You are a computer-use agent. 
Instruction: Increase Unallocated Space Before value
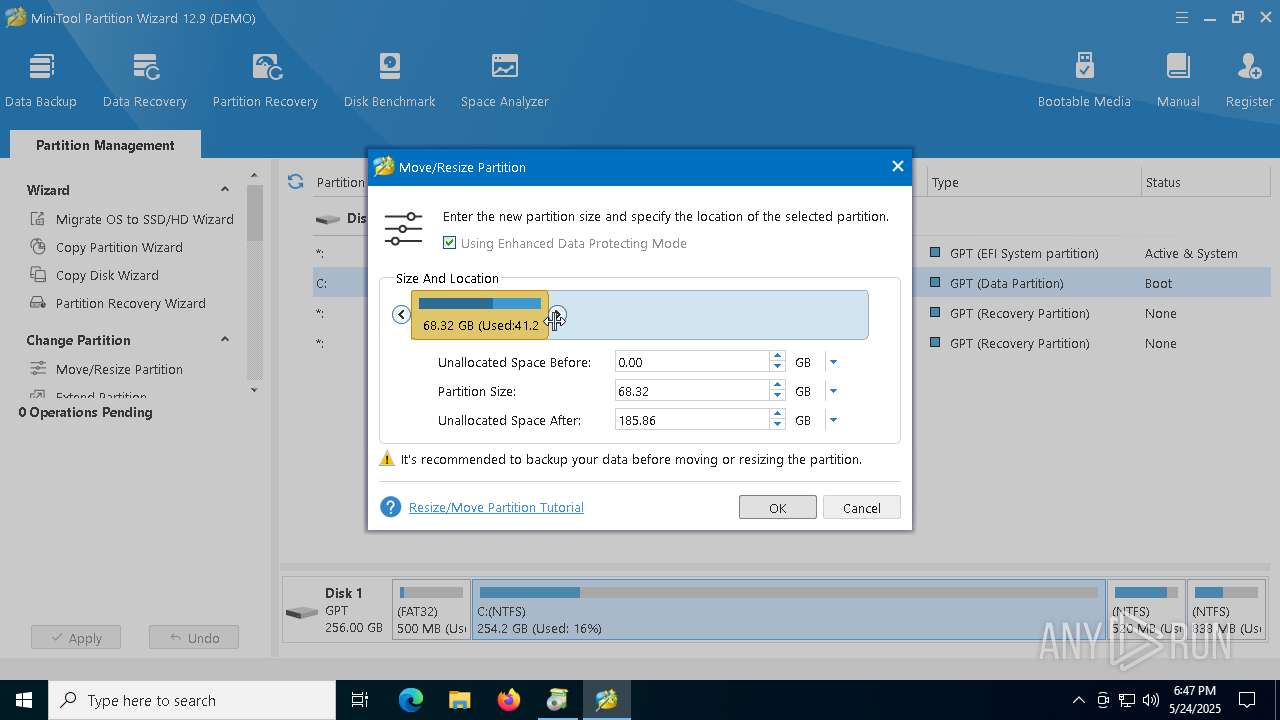pos(777,357)
